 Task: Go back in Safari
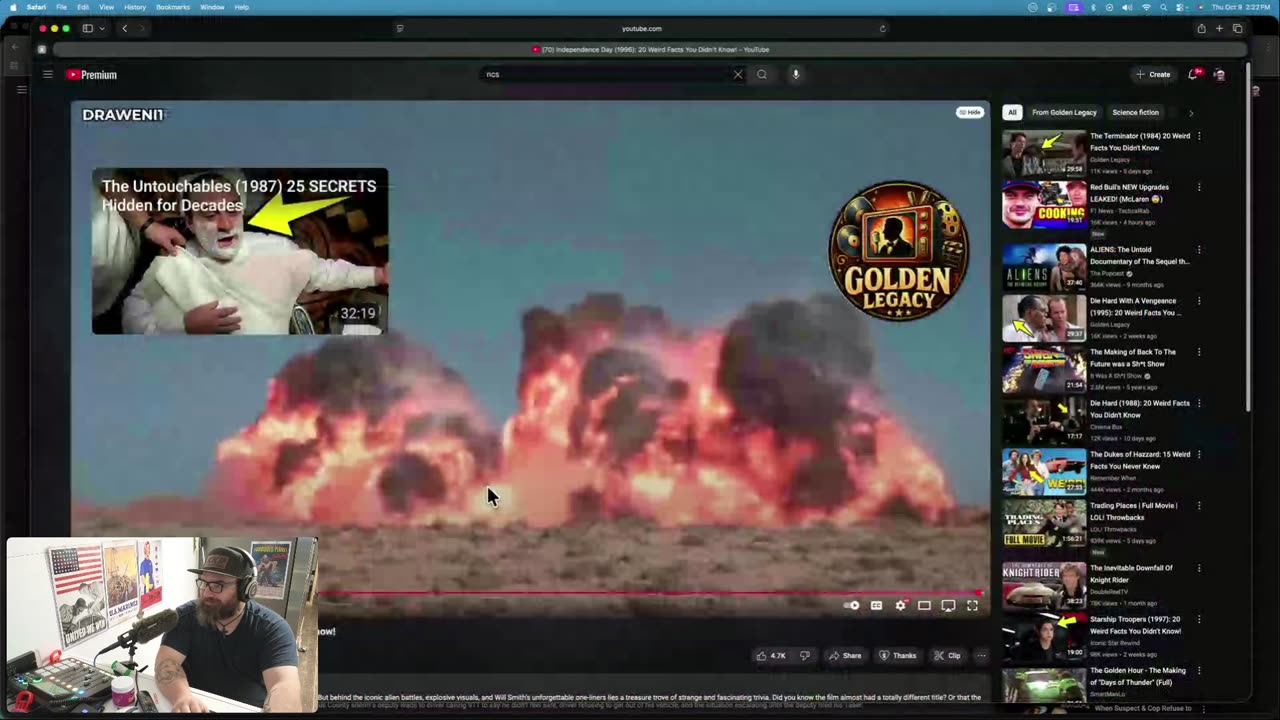[x=124, y=28]
